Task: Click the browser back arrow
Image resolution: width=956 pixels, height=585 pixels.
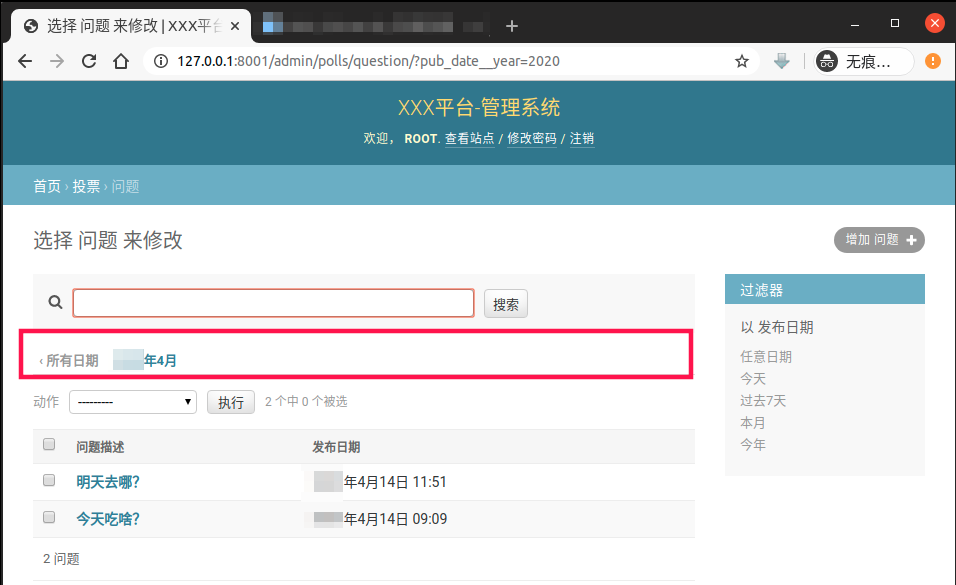Action: (25, 61)
